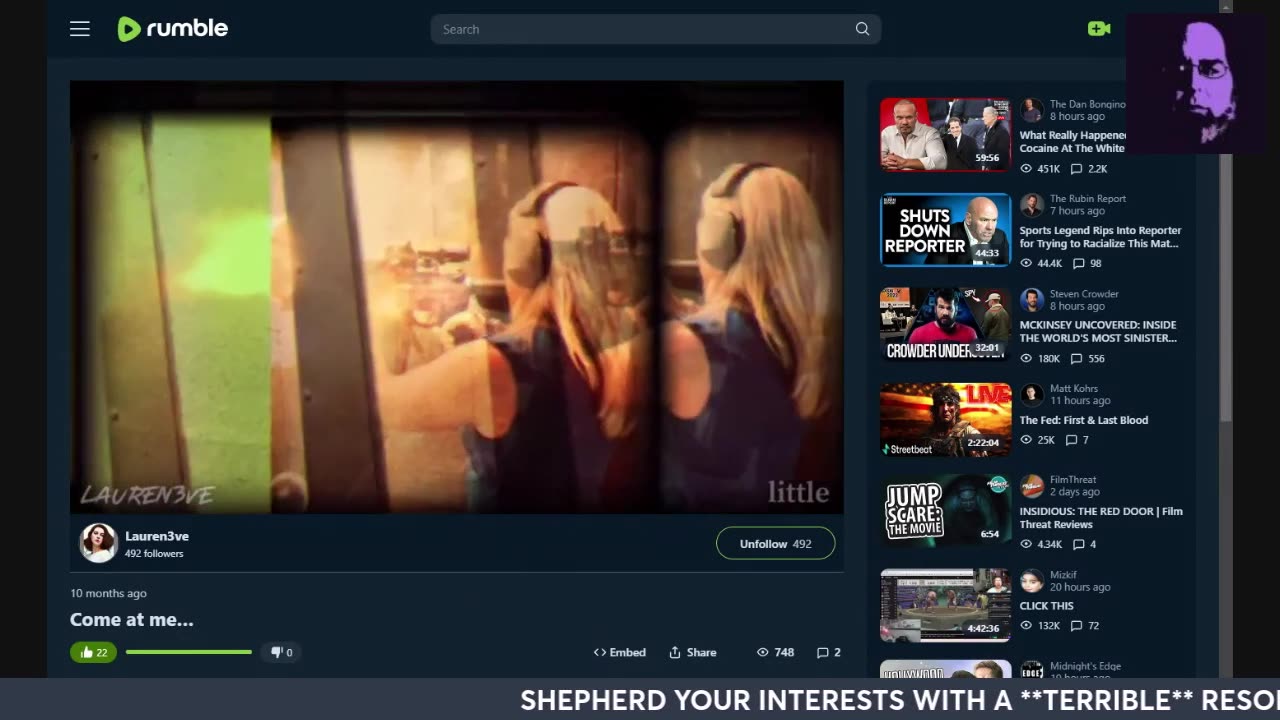
Task: Click comment icon with 98 comments
Action: [x=1079, y=264]
